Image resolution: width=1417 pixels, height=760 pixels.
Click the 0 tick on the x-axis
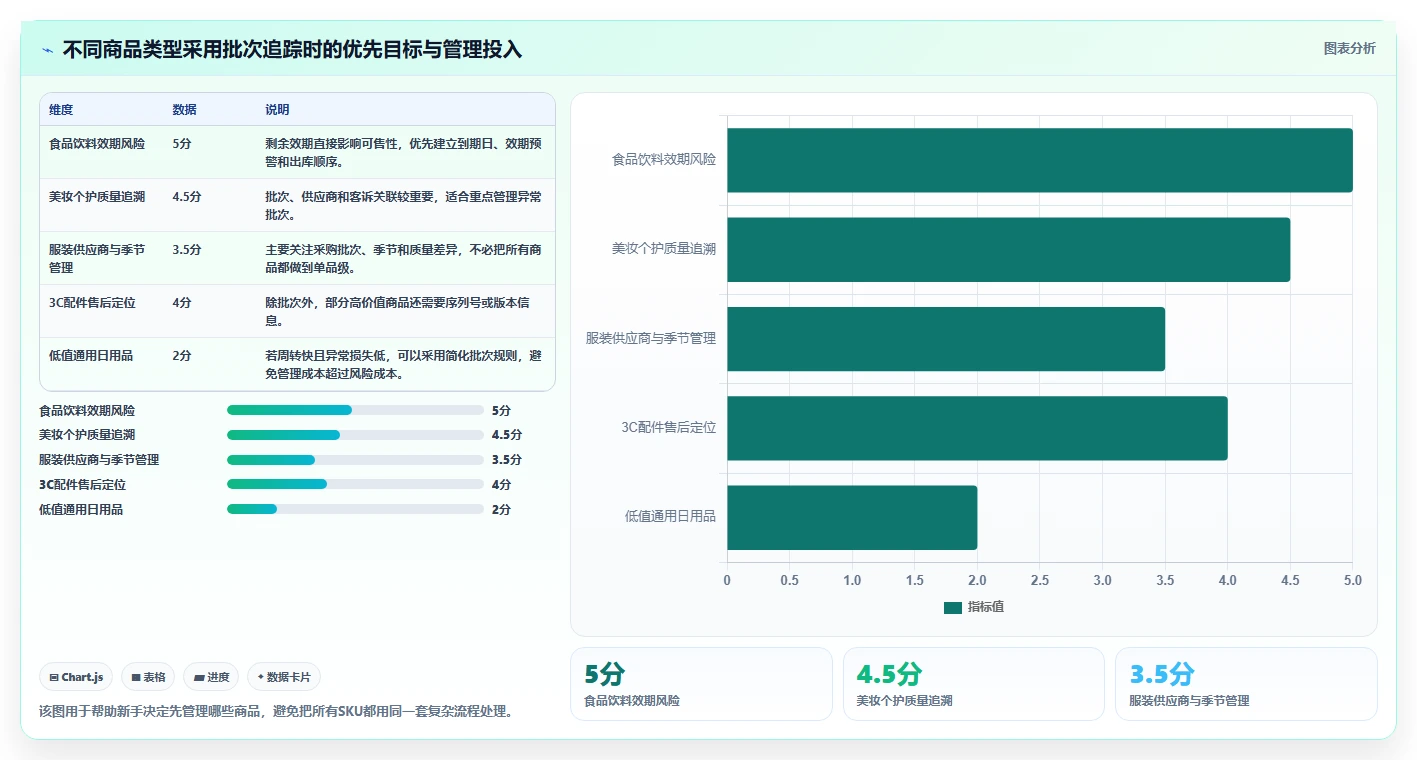727,580
